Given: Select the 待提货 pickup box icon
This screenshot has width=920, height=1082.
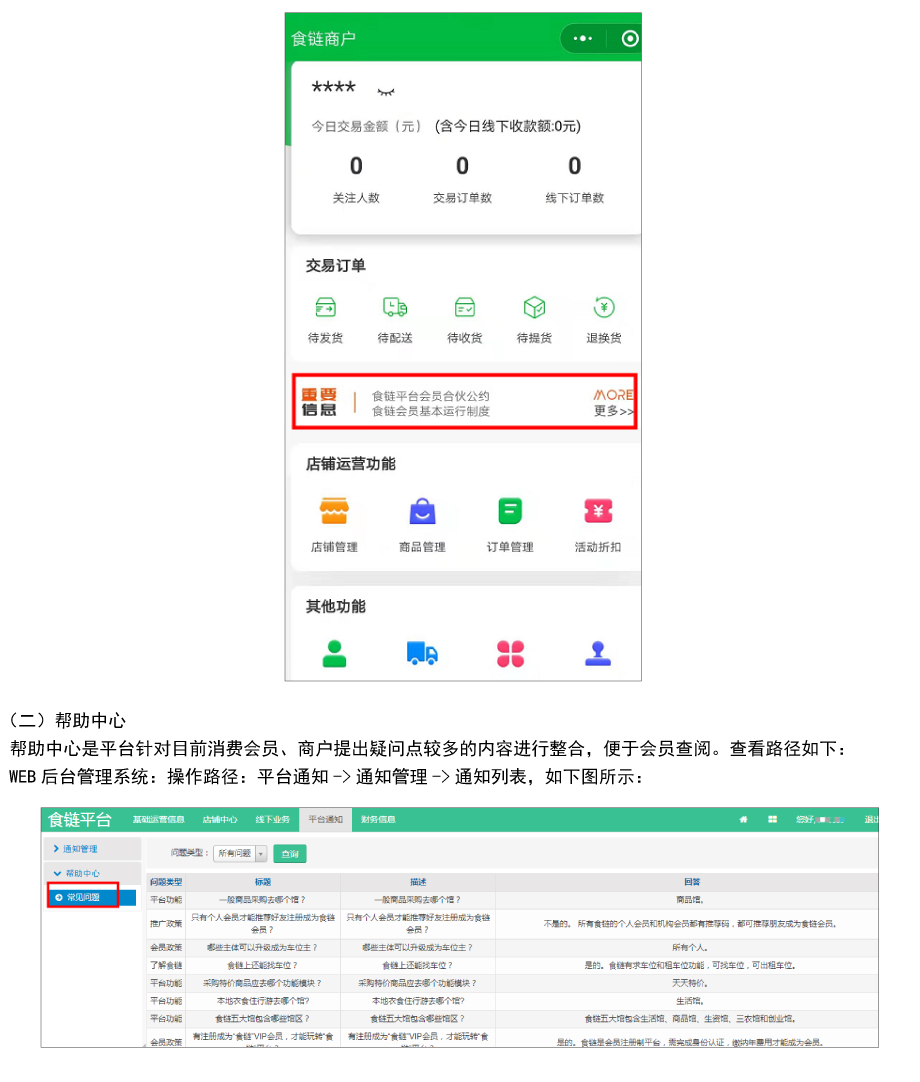Looking at the screenshot, I should [534, 308].
